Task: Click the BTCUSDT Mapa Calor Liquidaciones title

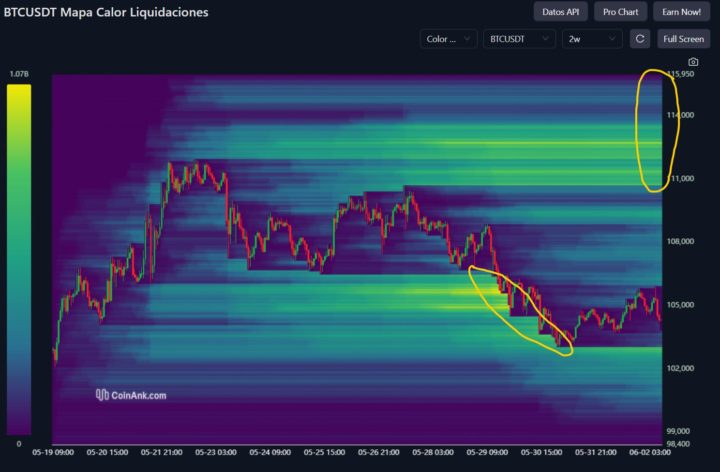Action: coord(106,12)
